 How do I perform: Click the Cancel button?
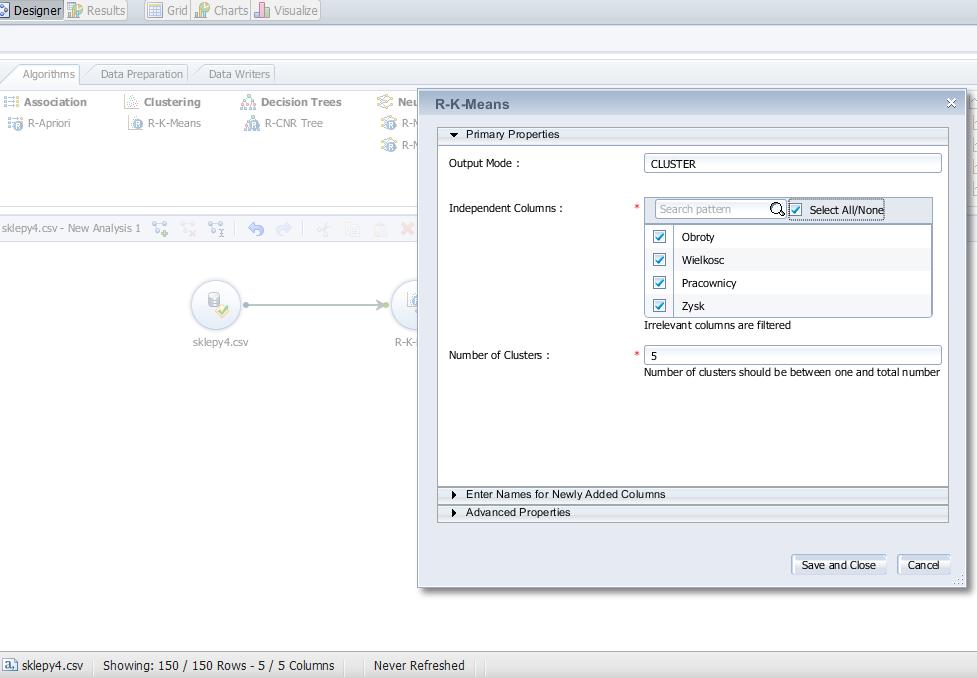pos(923,565)
